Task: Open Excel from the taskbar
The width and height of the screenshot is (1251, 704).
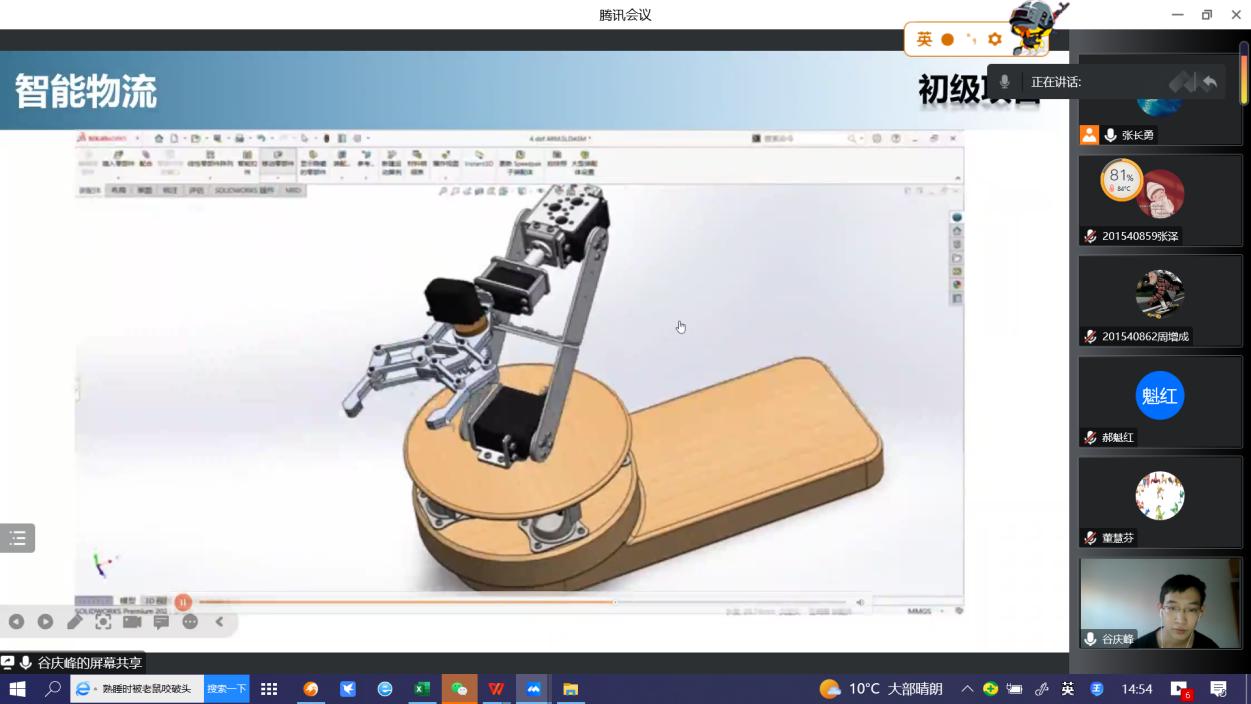Action: coord(422,689)
